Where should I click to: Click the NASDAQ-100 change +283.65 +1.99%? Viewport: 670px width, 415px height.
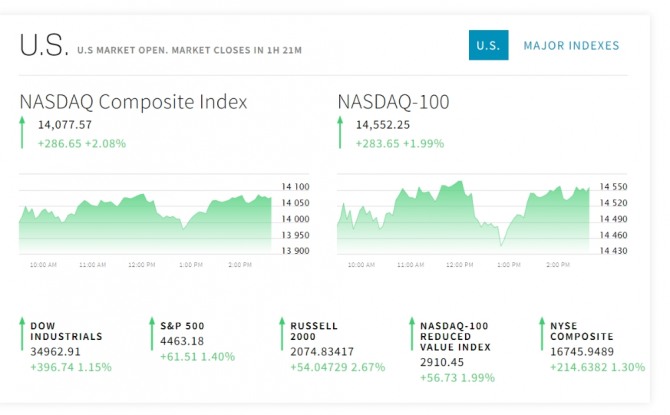click(x=397, y=144)
